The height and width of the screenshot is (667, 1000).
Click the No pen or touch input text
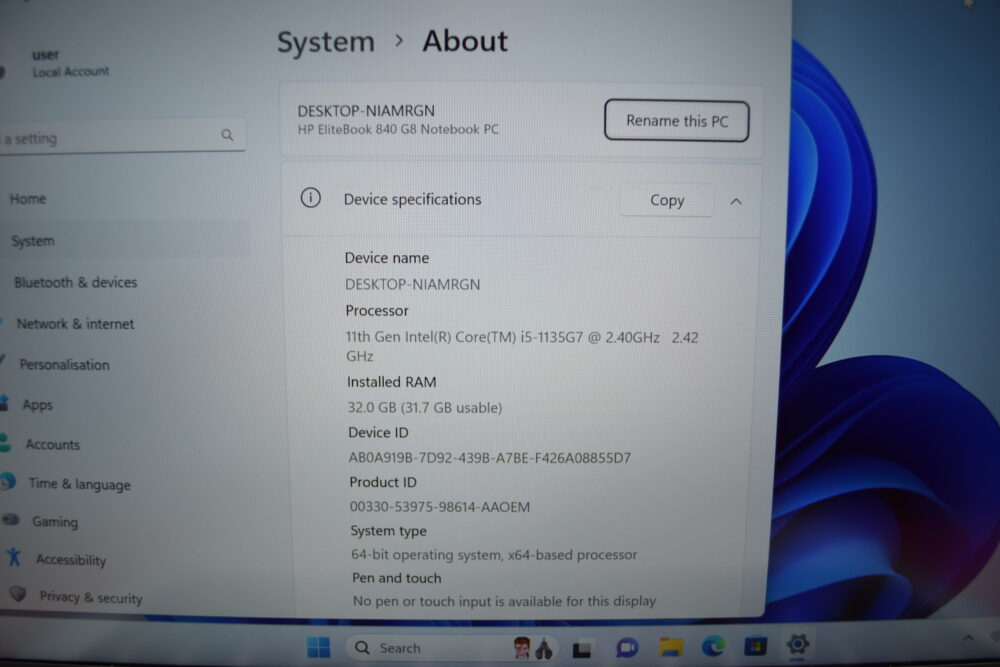click(504, 601)
